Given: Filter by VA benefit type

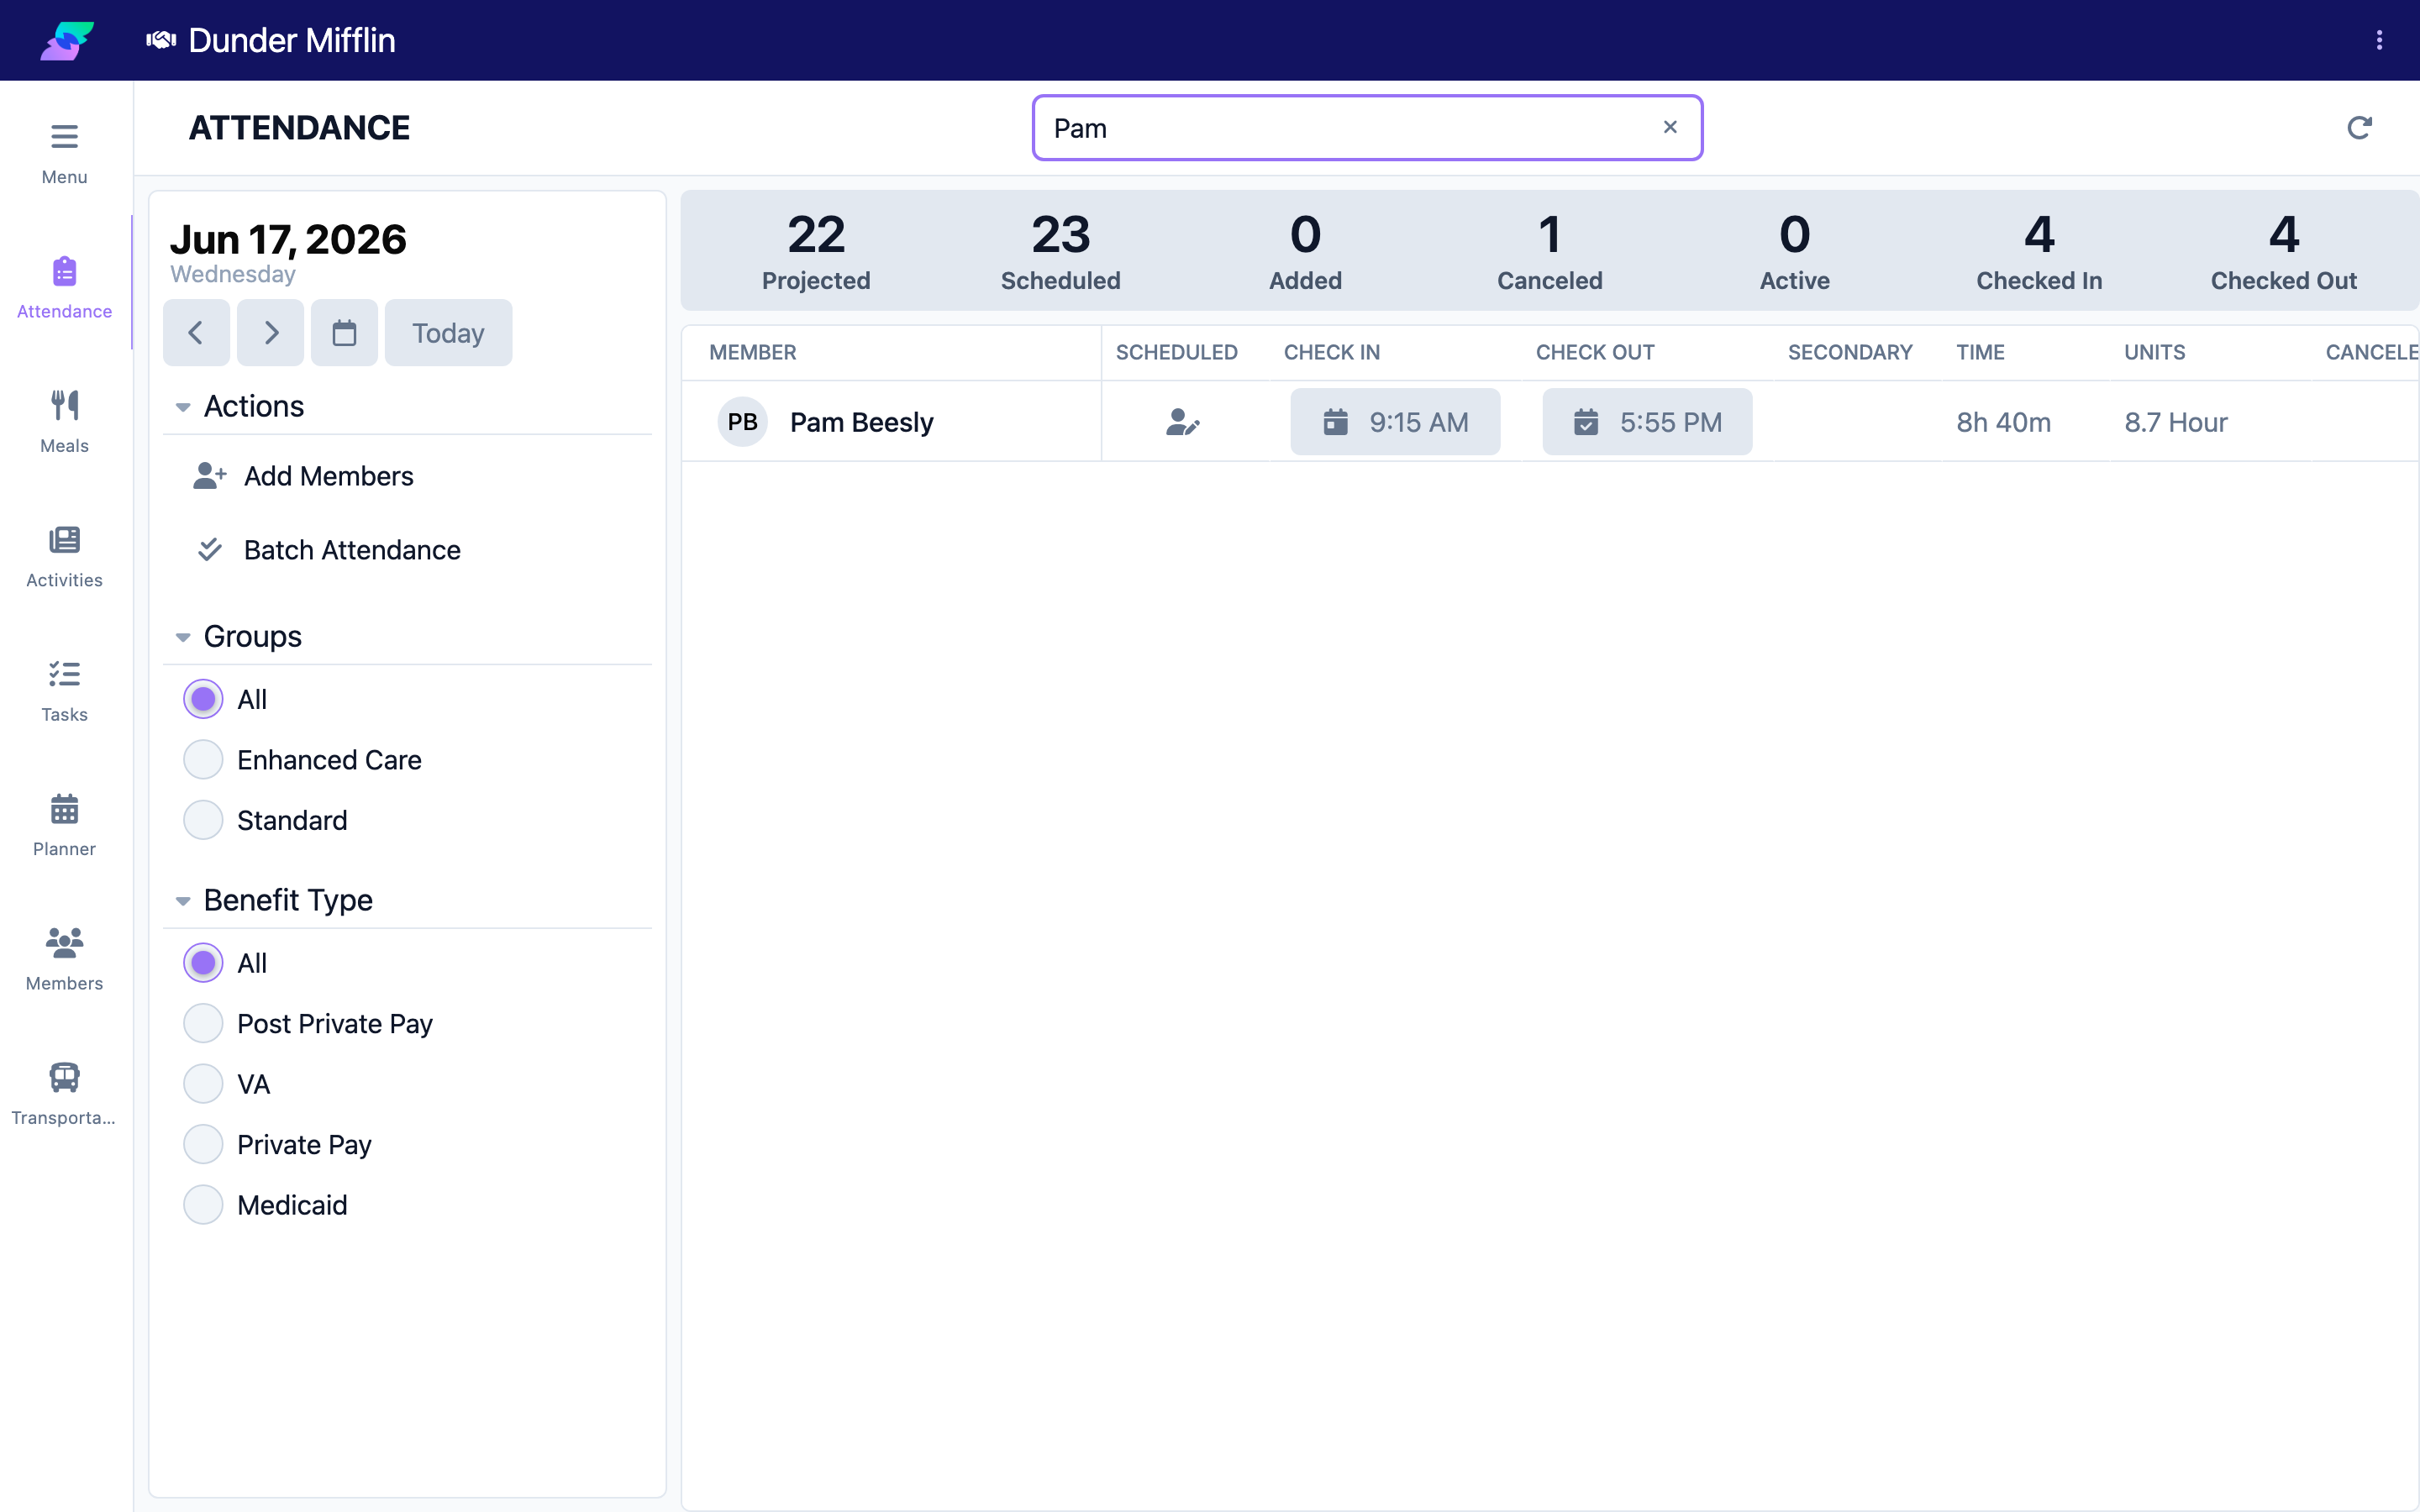Looking at the screenshot, I should tap(203, 1084).
